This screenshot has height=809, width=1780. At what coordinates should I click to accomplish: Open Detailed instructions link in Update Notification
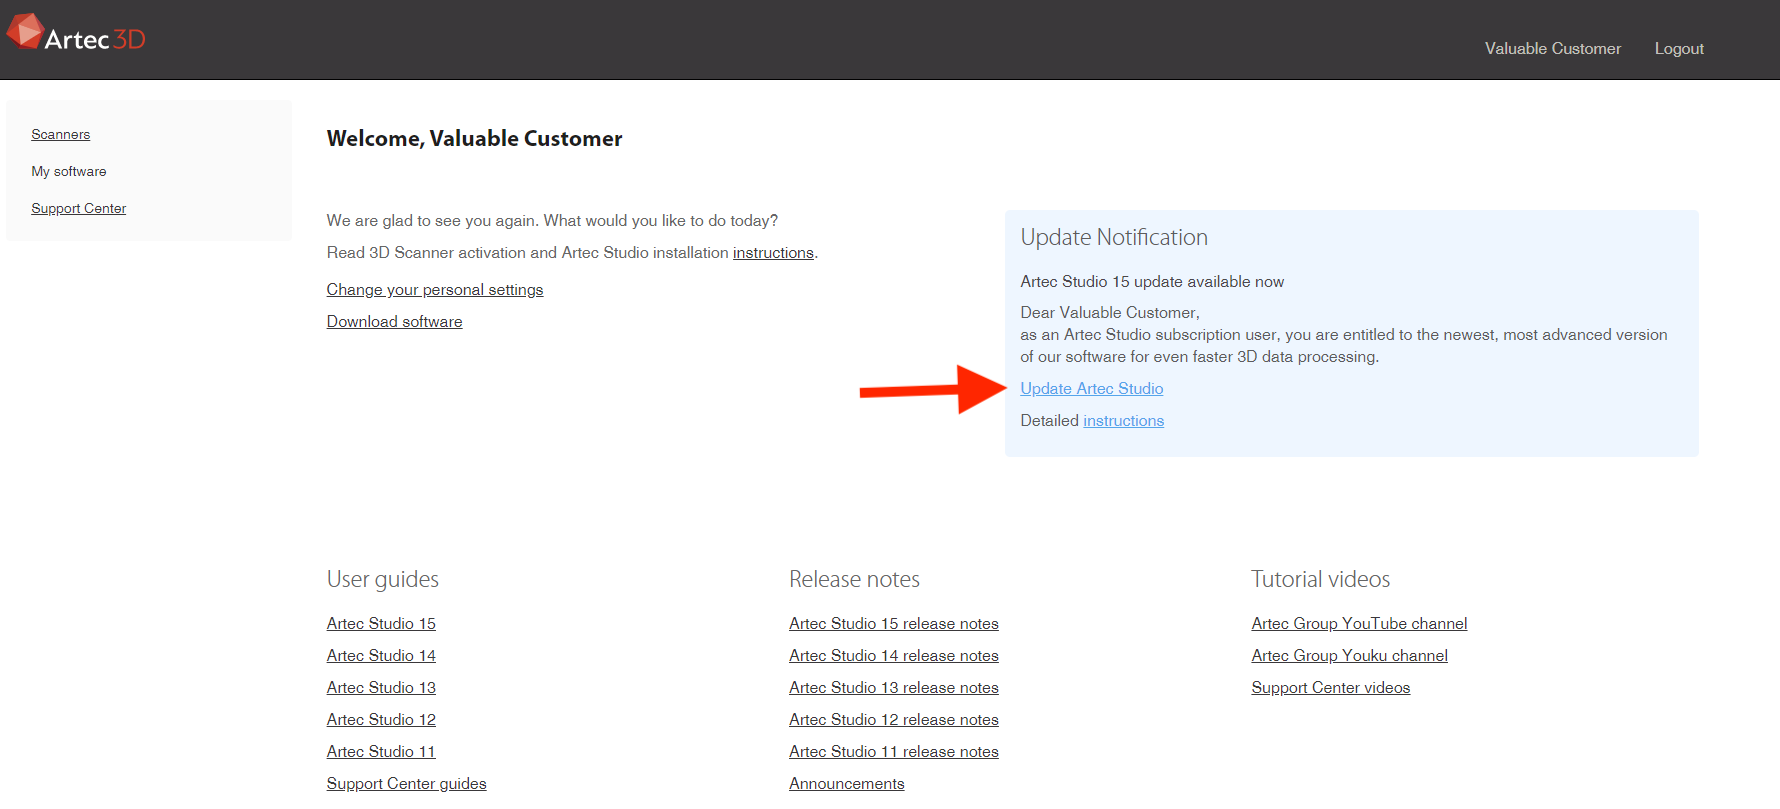[x=1123, y=421]
